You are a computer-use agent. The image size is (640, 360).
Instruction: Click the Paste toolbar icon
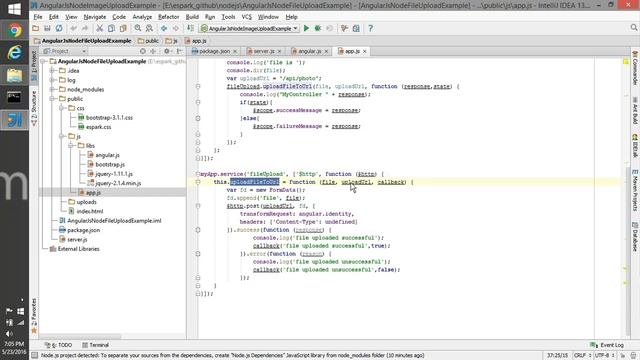click(x=123, y=28)
